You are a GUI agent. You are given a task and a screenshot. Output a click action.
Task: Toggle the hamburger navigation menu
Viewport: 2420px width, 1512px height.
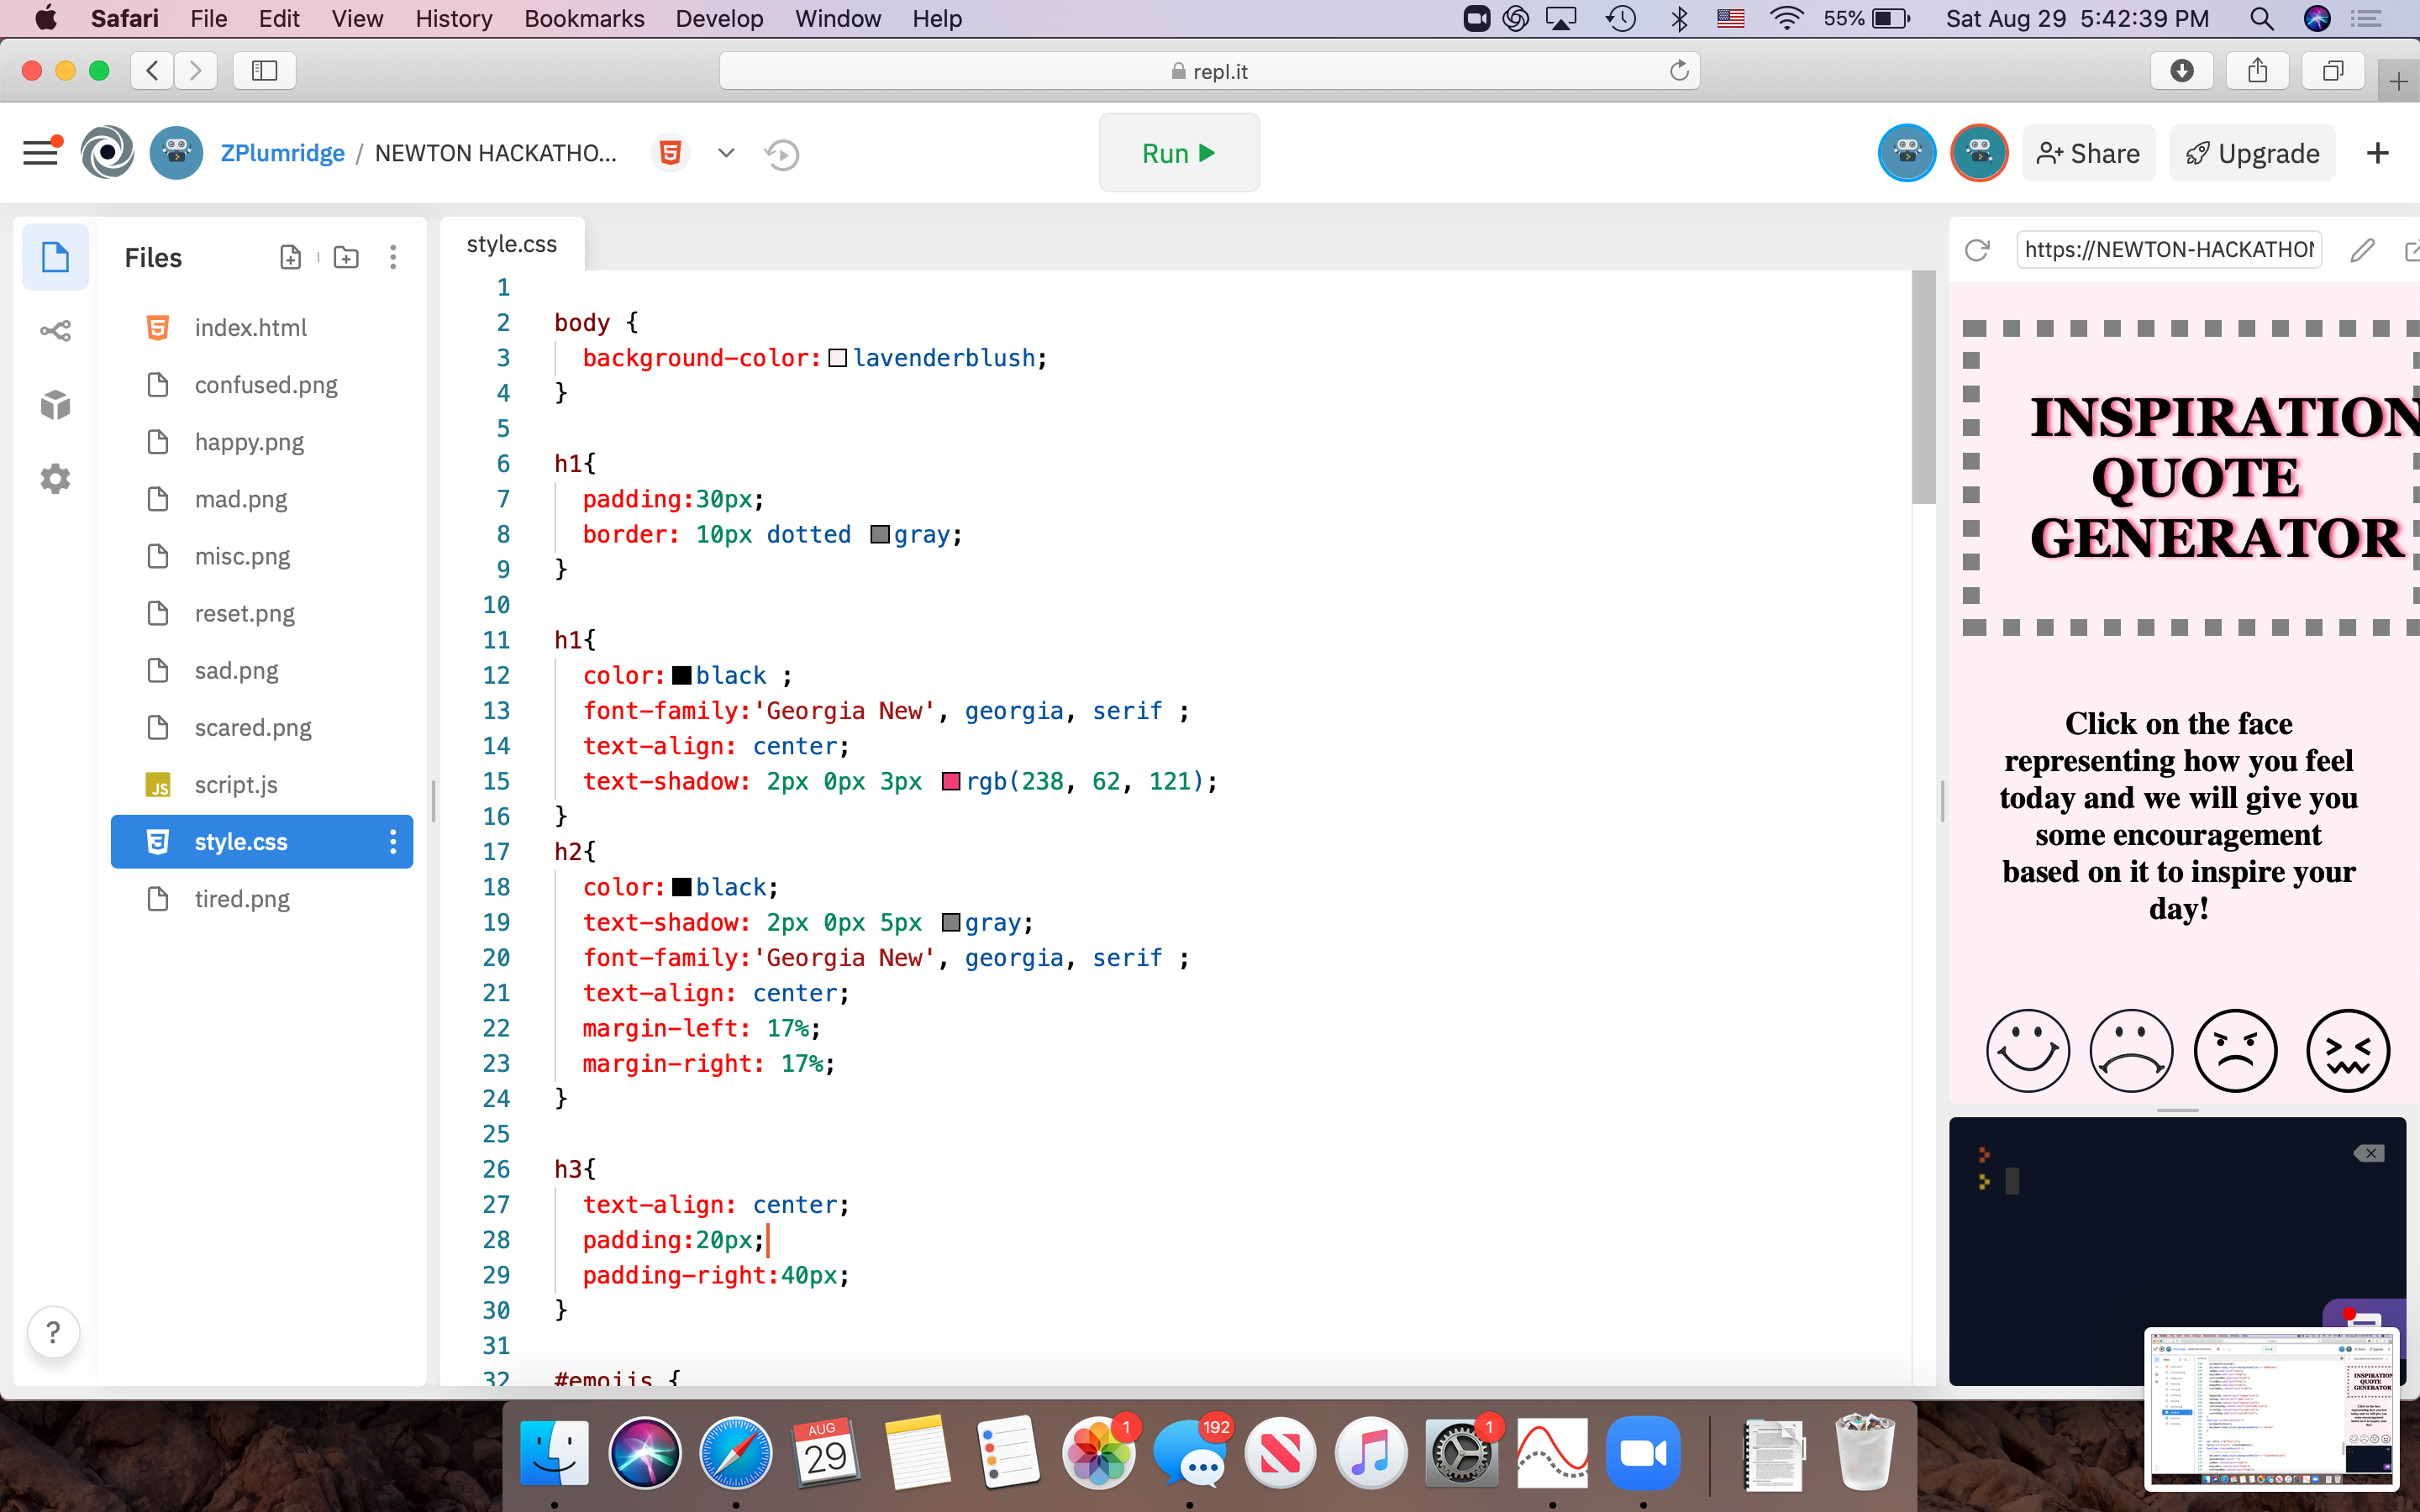41,153
